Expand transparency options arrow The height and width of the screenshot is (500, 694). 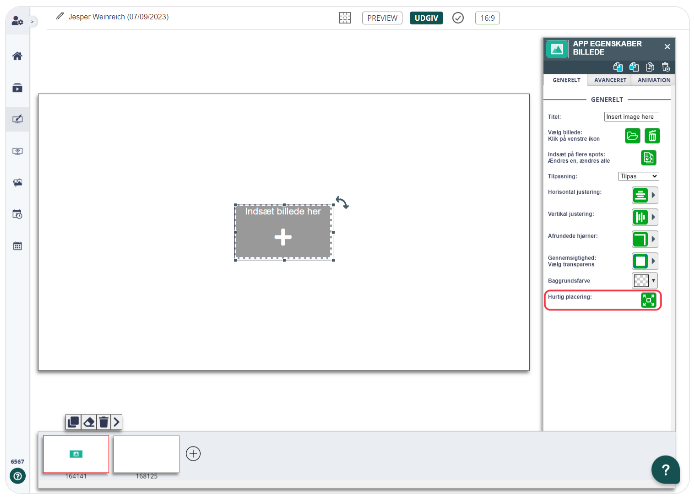[653, 261]
